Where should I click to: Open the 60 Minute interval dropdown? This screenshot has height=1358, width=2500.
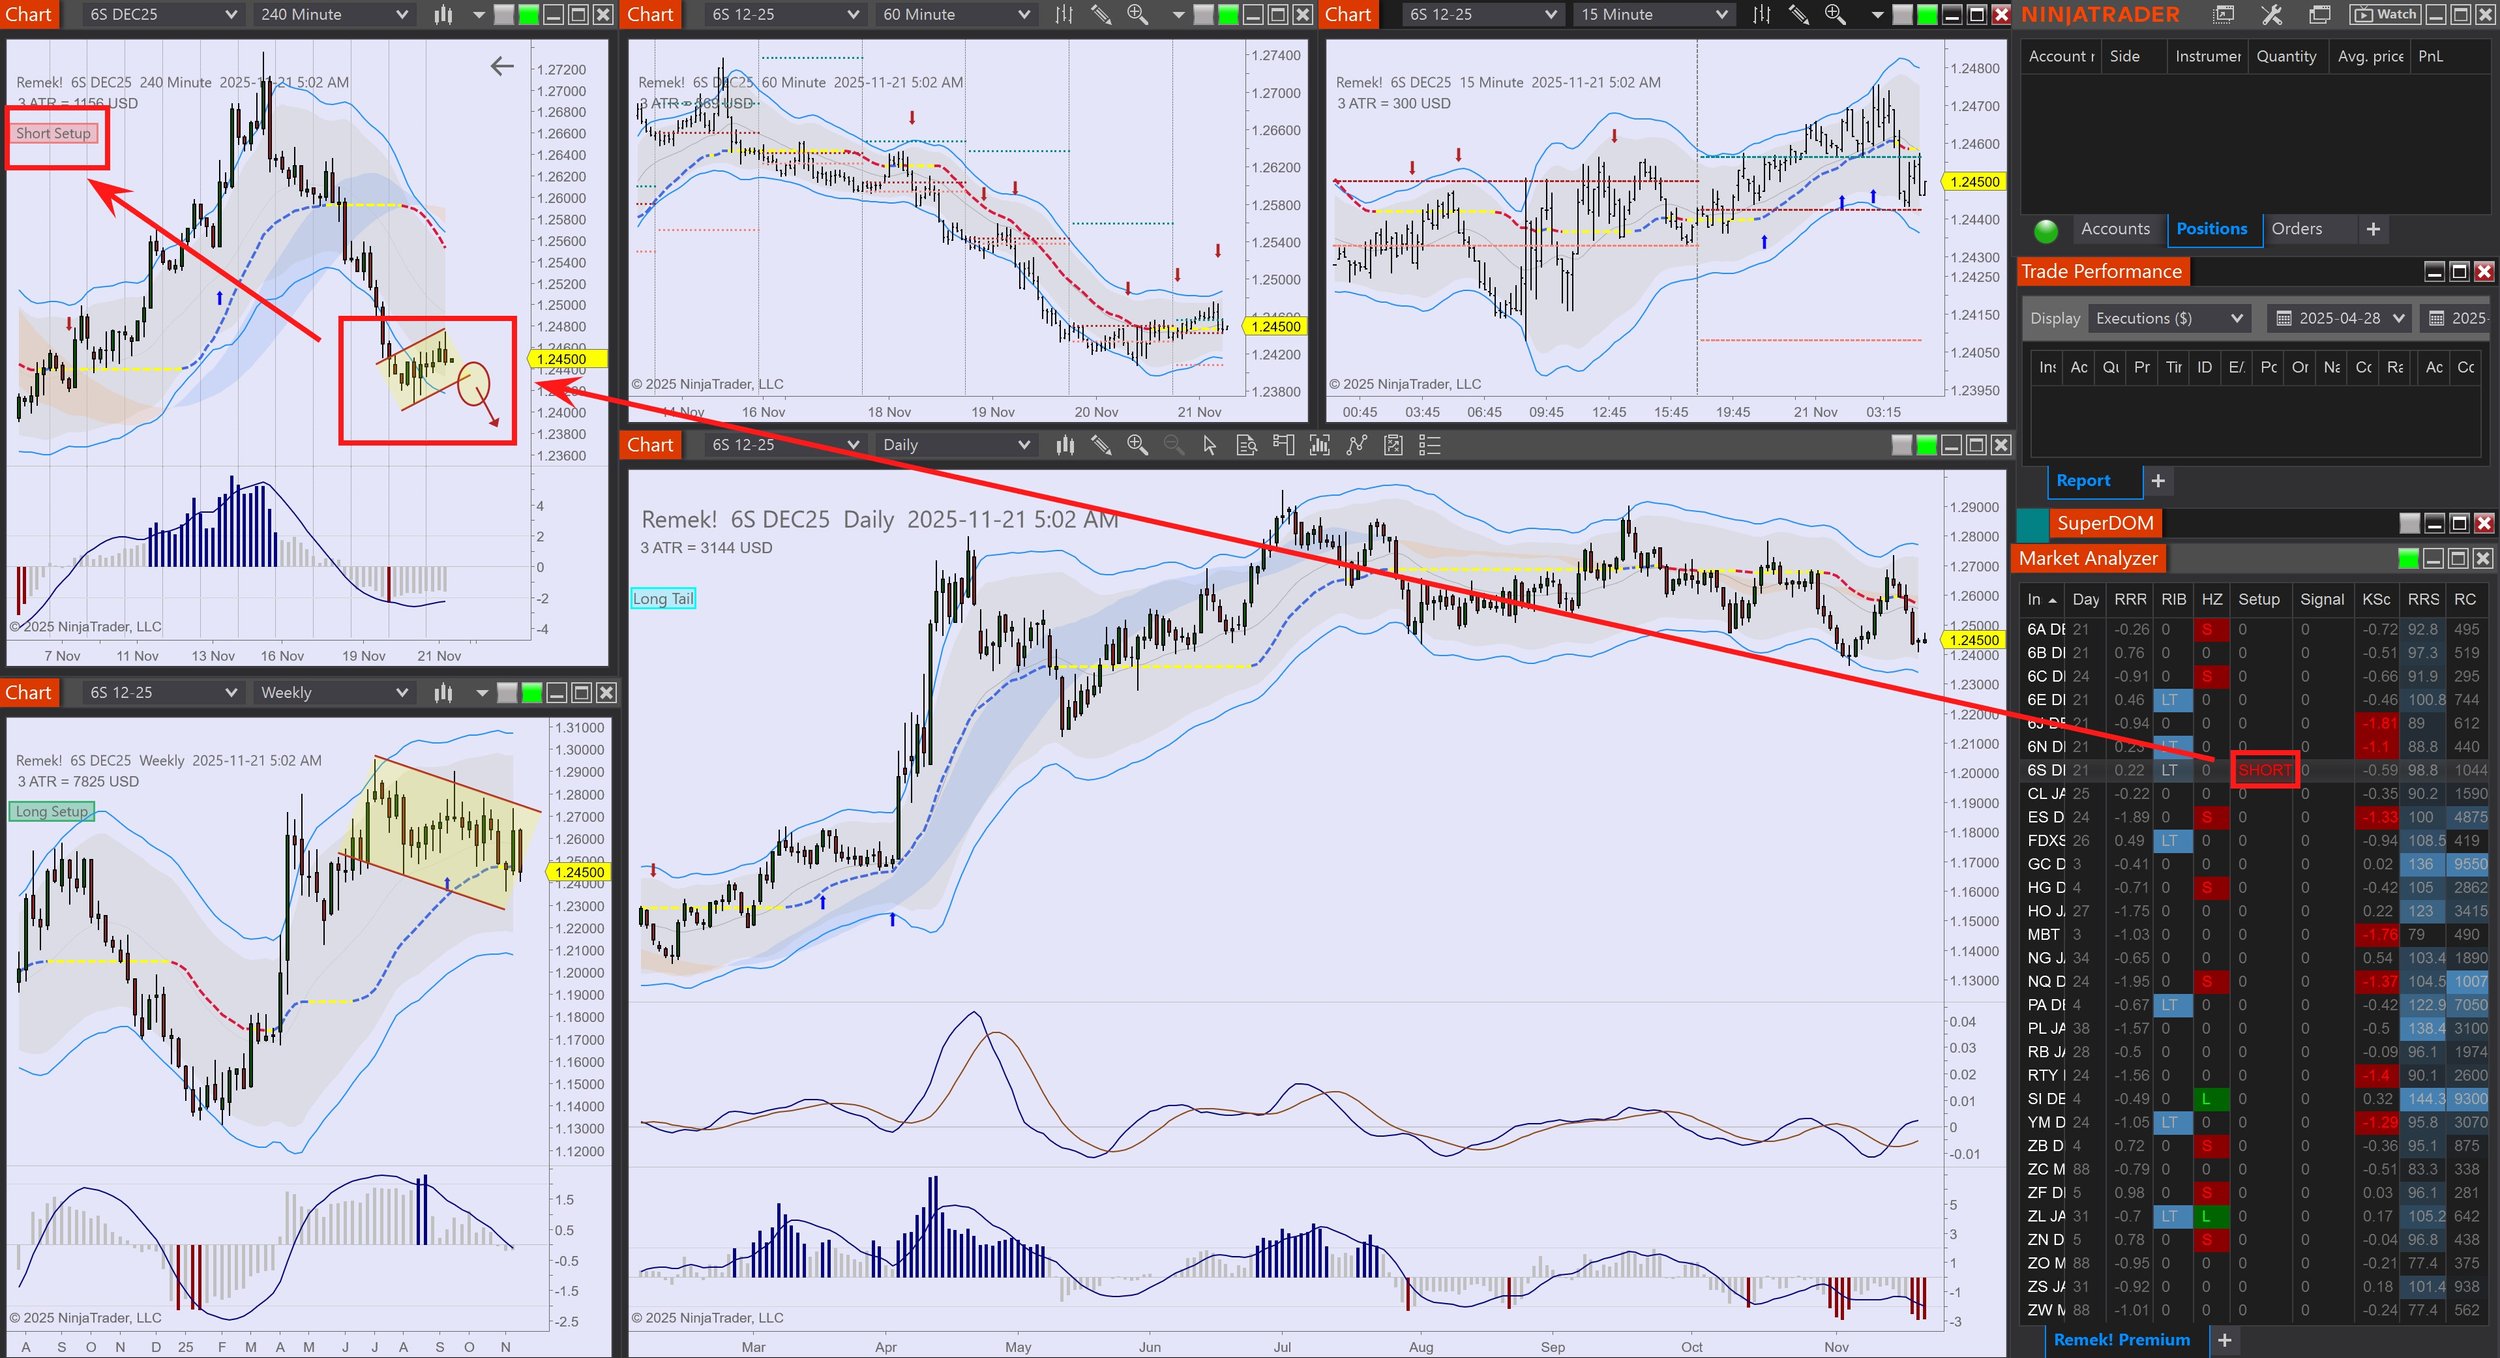pos(956,15)
